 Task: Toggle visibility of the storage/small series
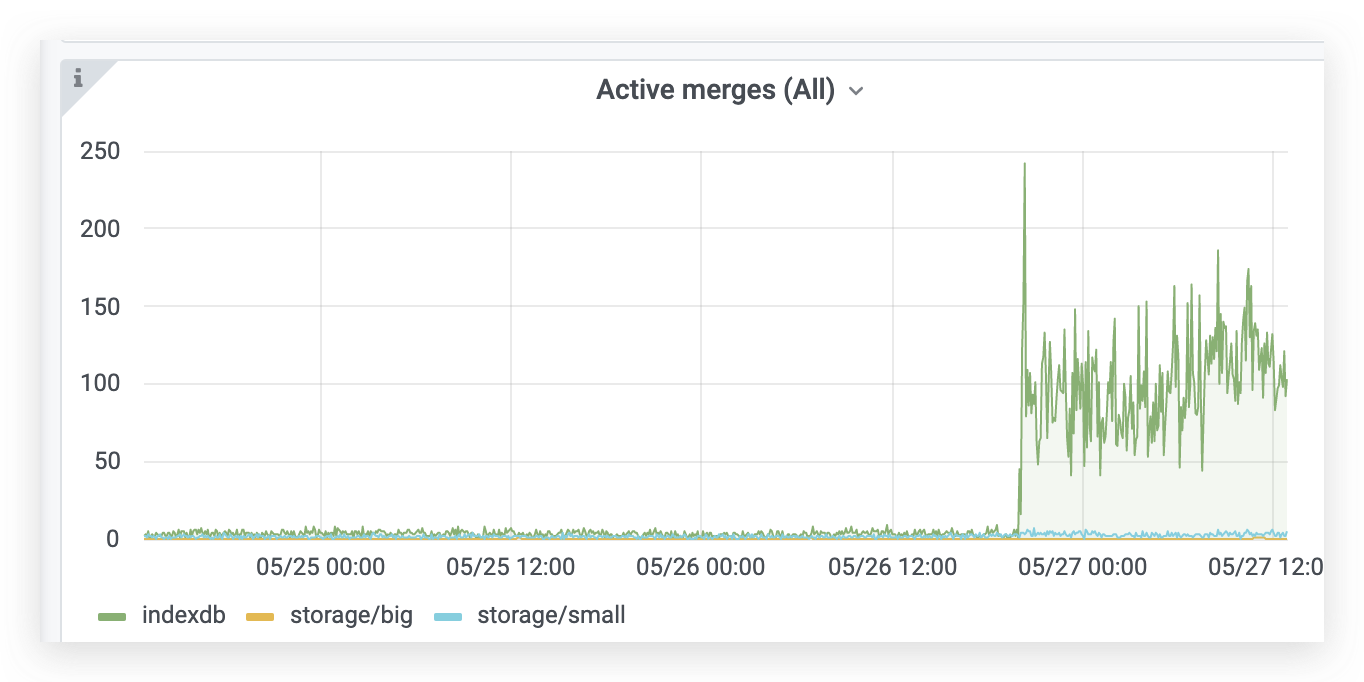(551, 615)
